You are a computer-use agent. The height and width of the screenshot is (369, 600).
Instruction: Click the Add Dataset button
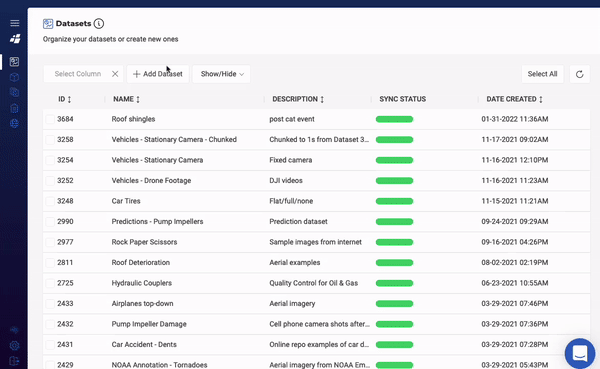[158, 74]
